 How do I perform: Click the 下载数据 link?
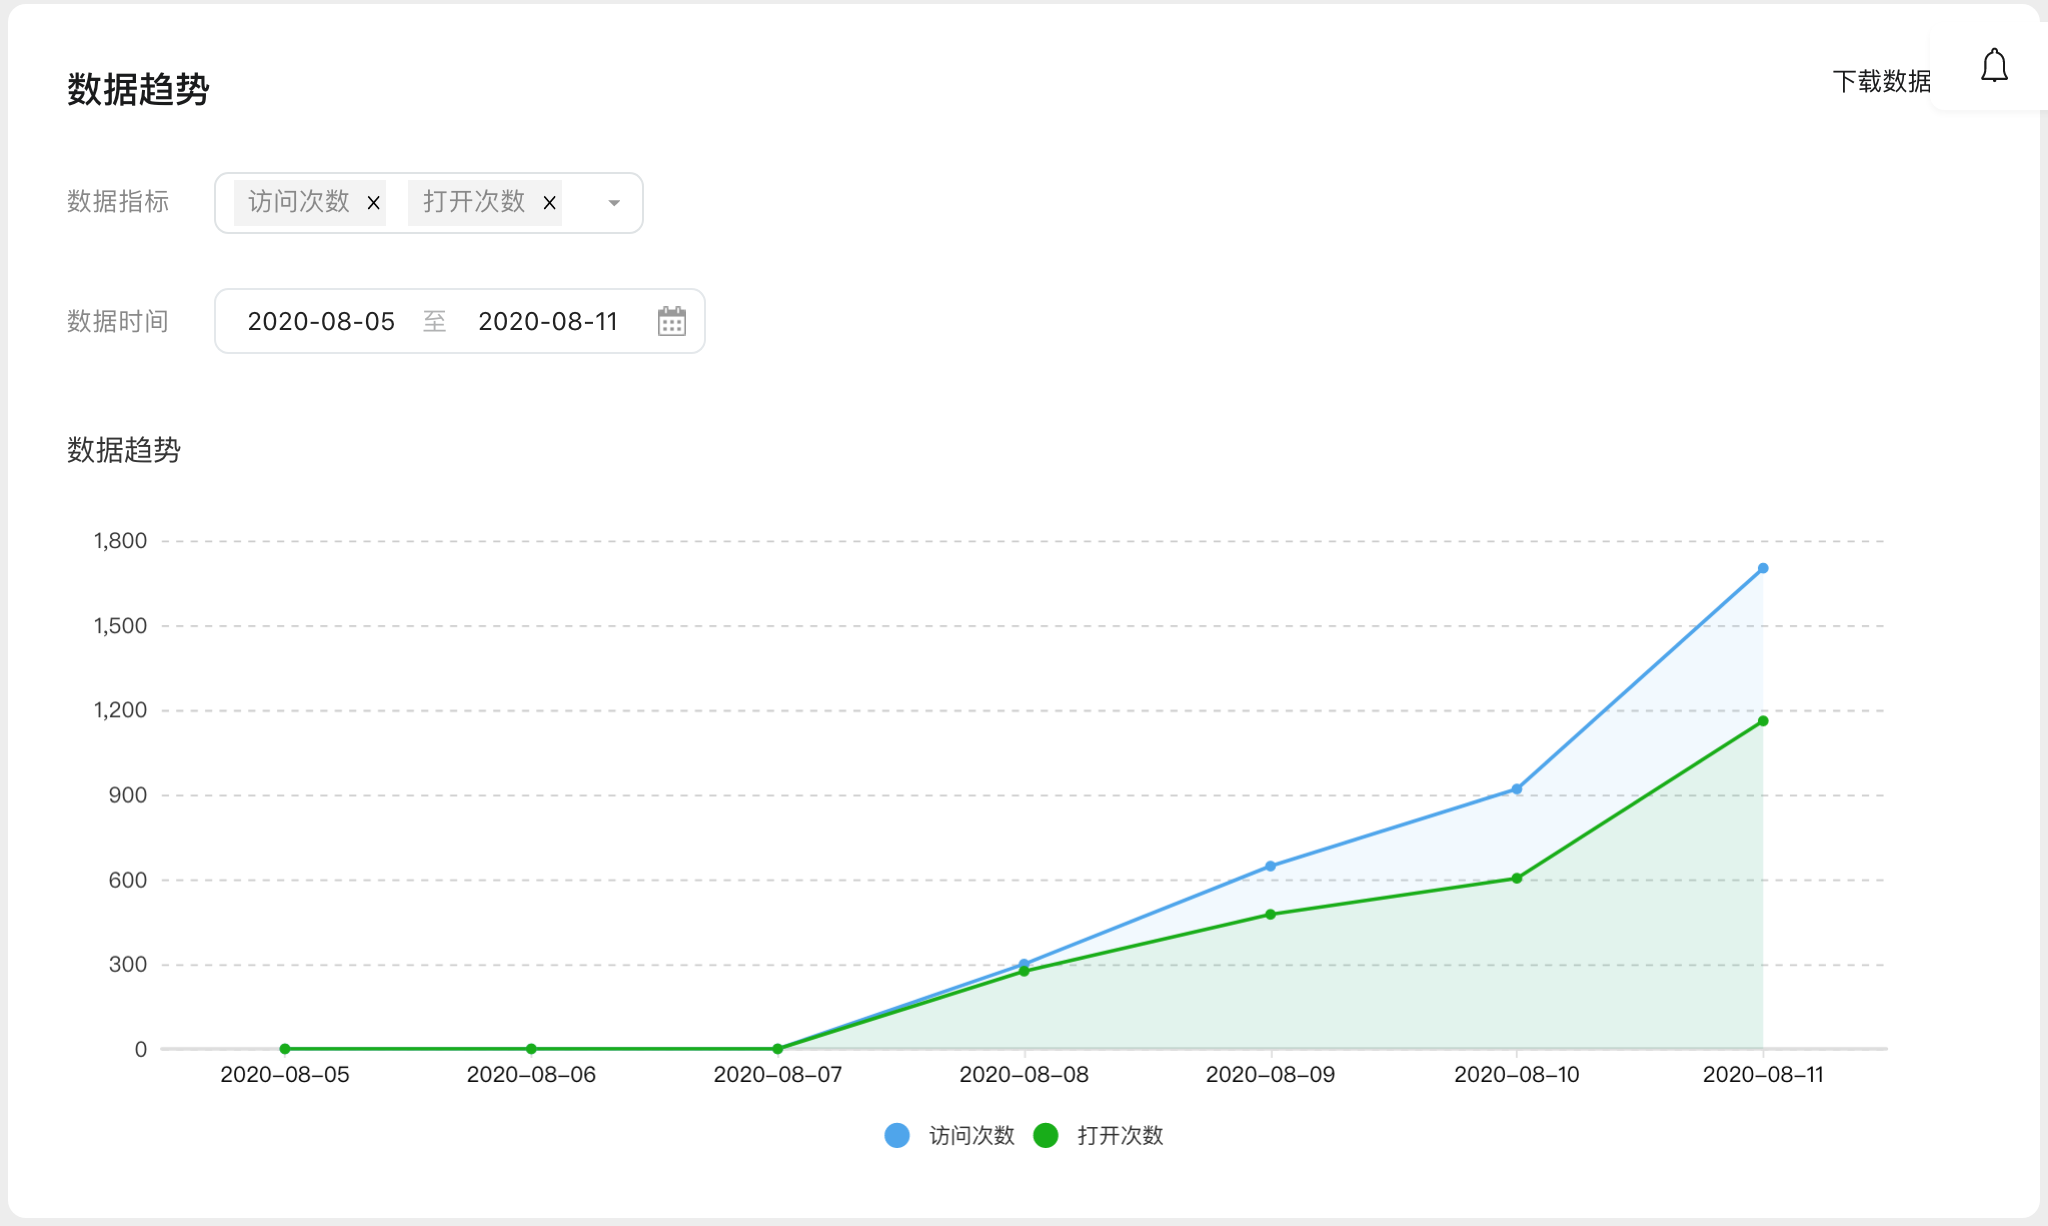click(1880, 81)
